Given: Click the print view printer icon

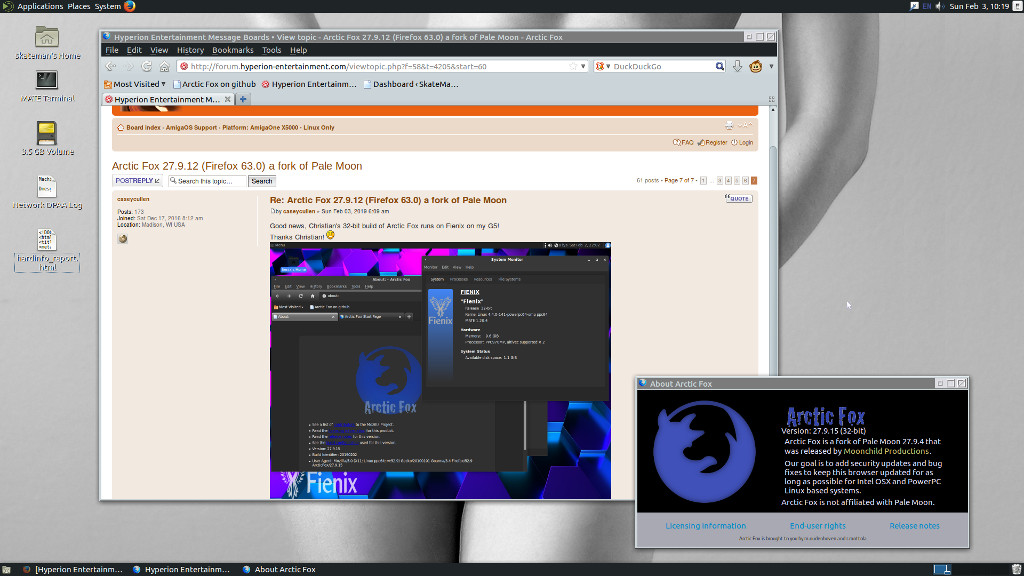Looking at the screenshot, I should click(729, 125).
